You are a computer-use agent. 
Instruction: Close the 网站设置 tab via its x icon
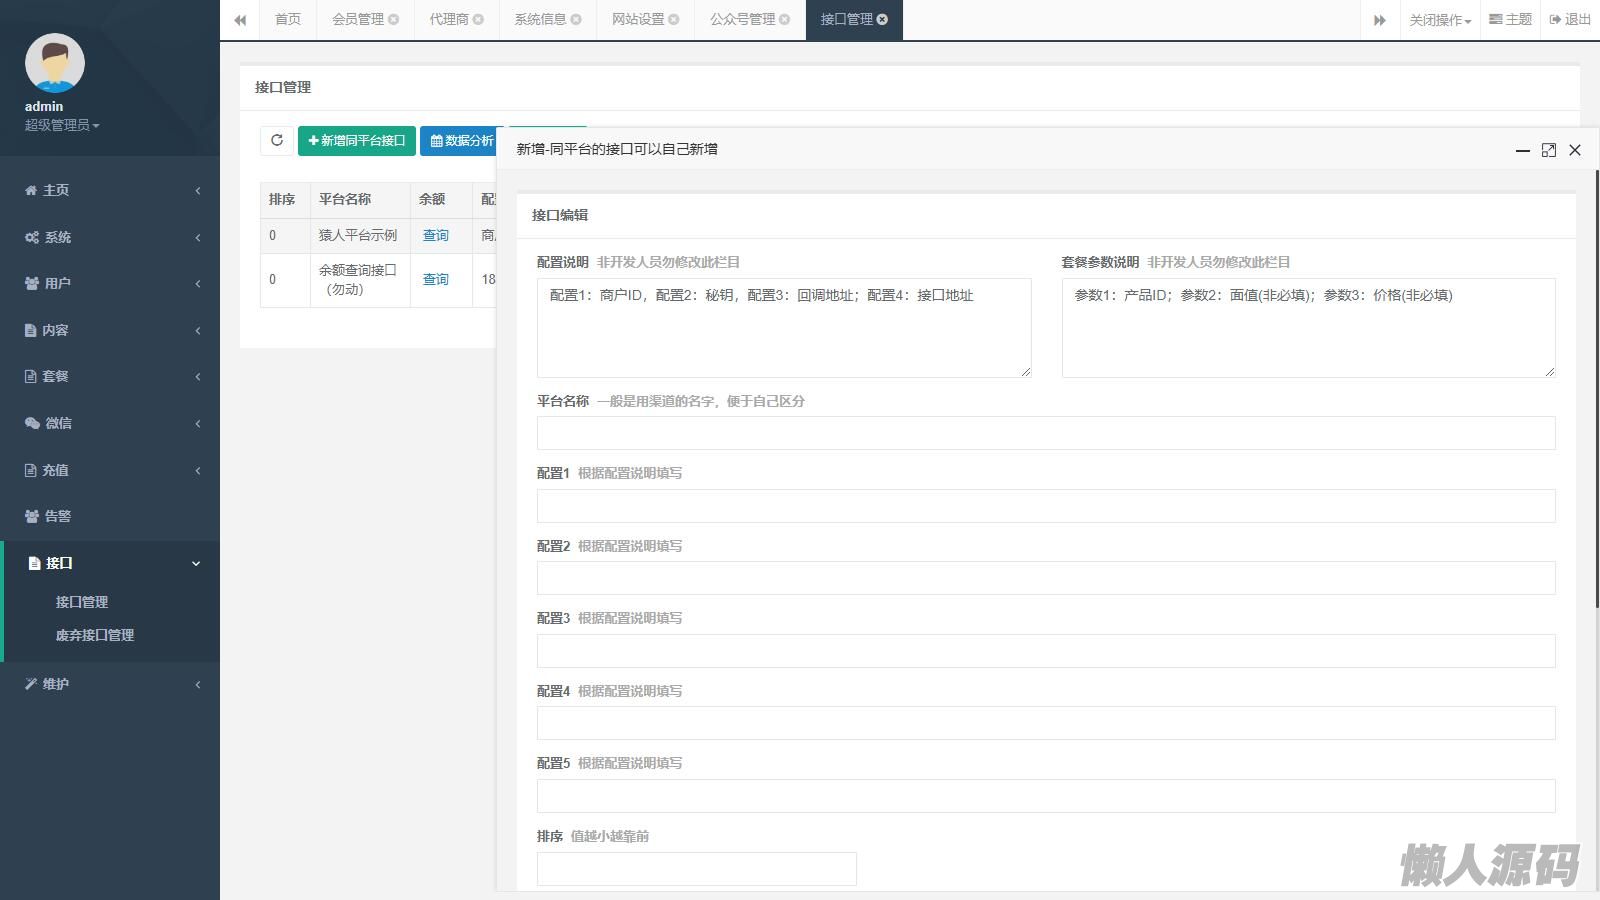(x=674, y=20)
